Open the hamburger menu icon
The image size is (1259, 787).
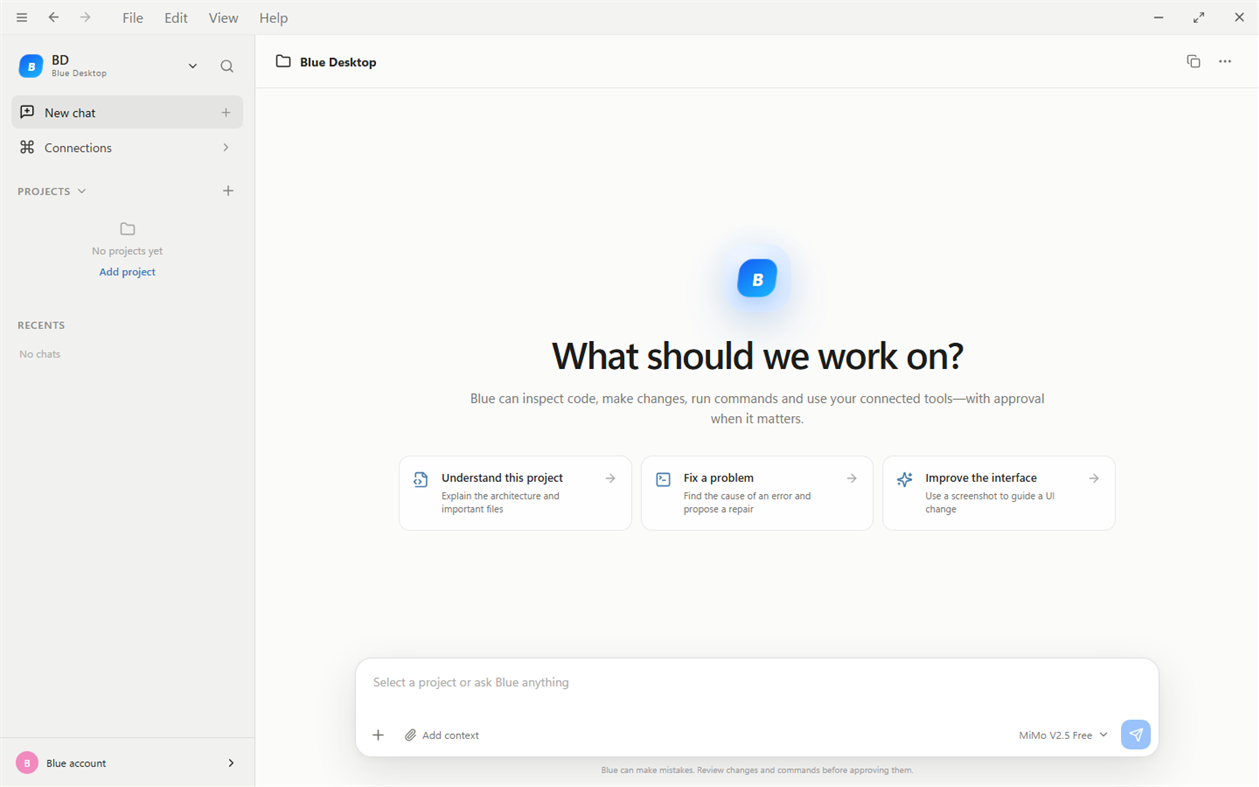point(22,17)
